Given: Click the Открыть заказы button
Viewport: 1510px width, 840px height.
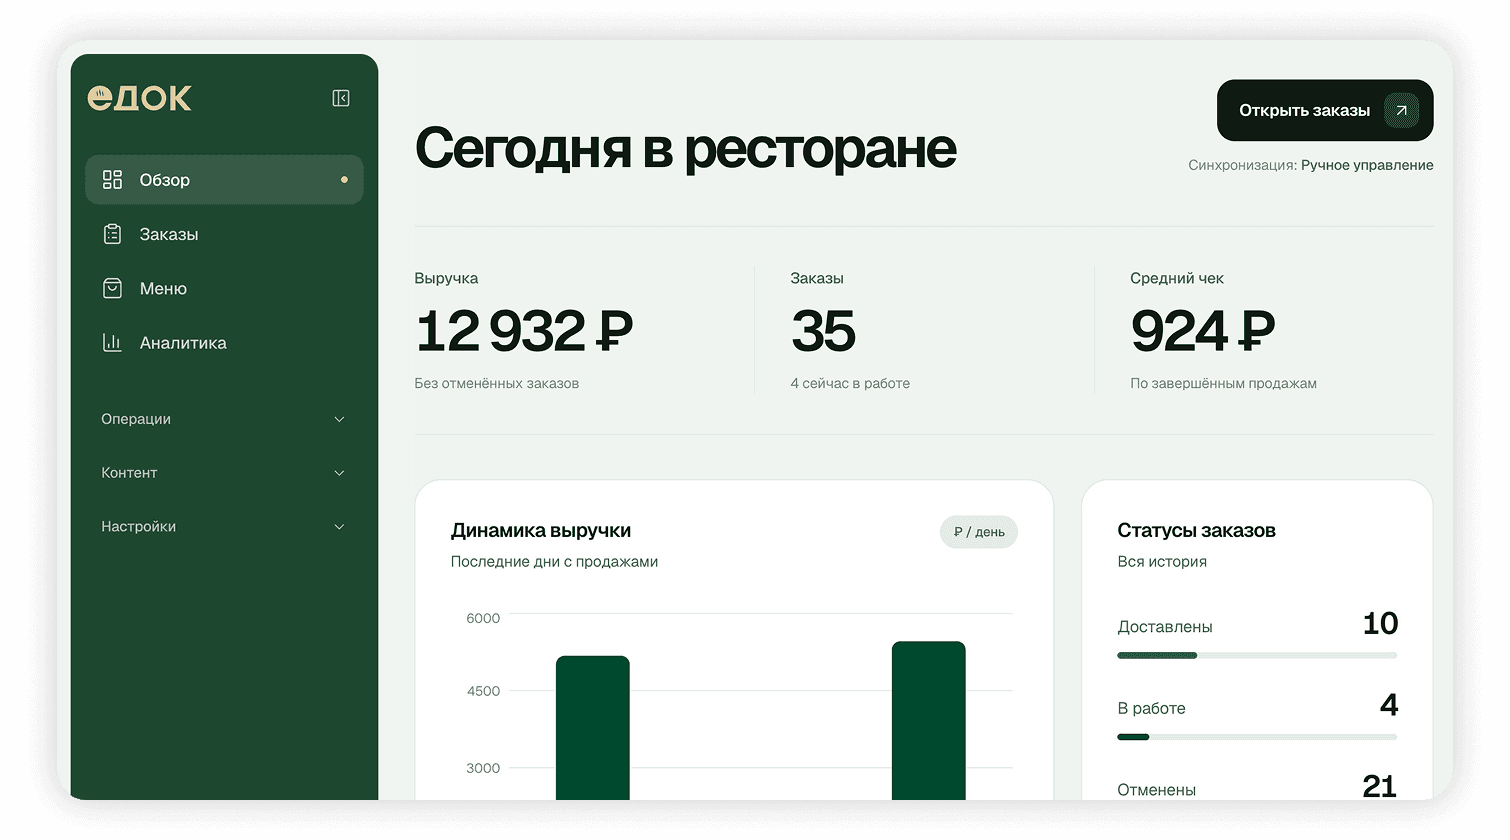Looking at the screenshot, I should [x=1325, y=111].
